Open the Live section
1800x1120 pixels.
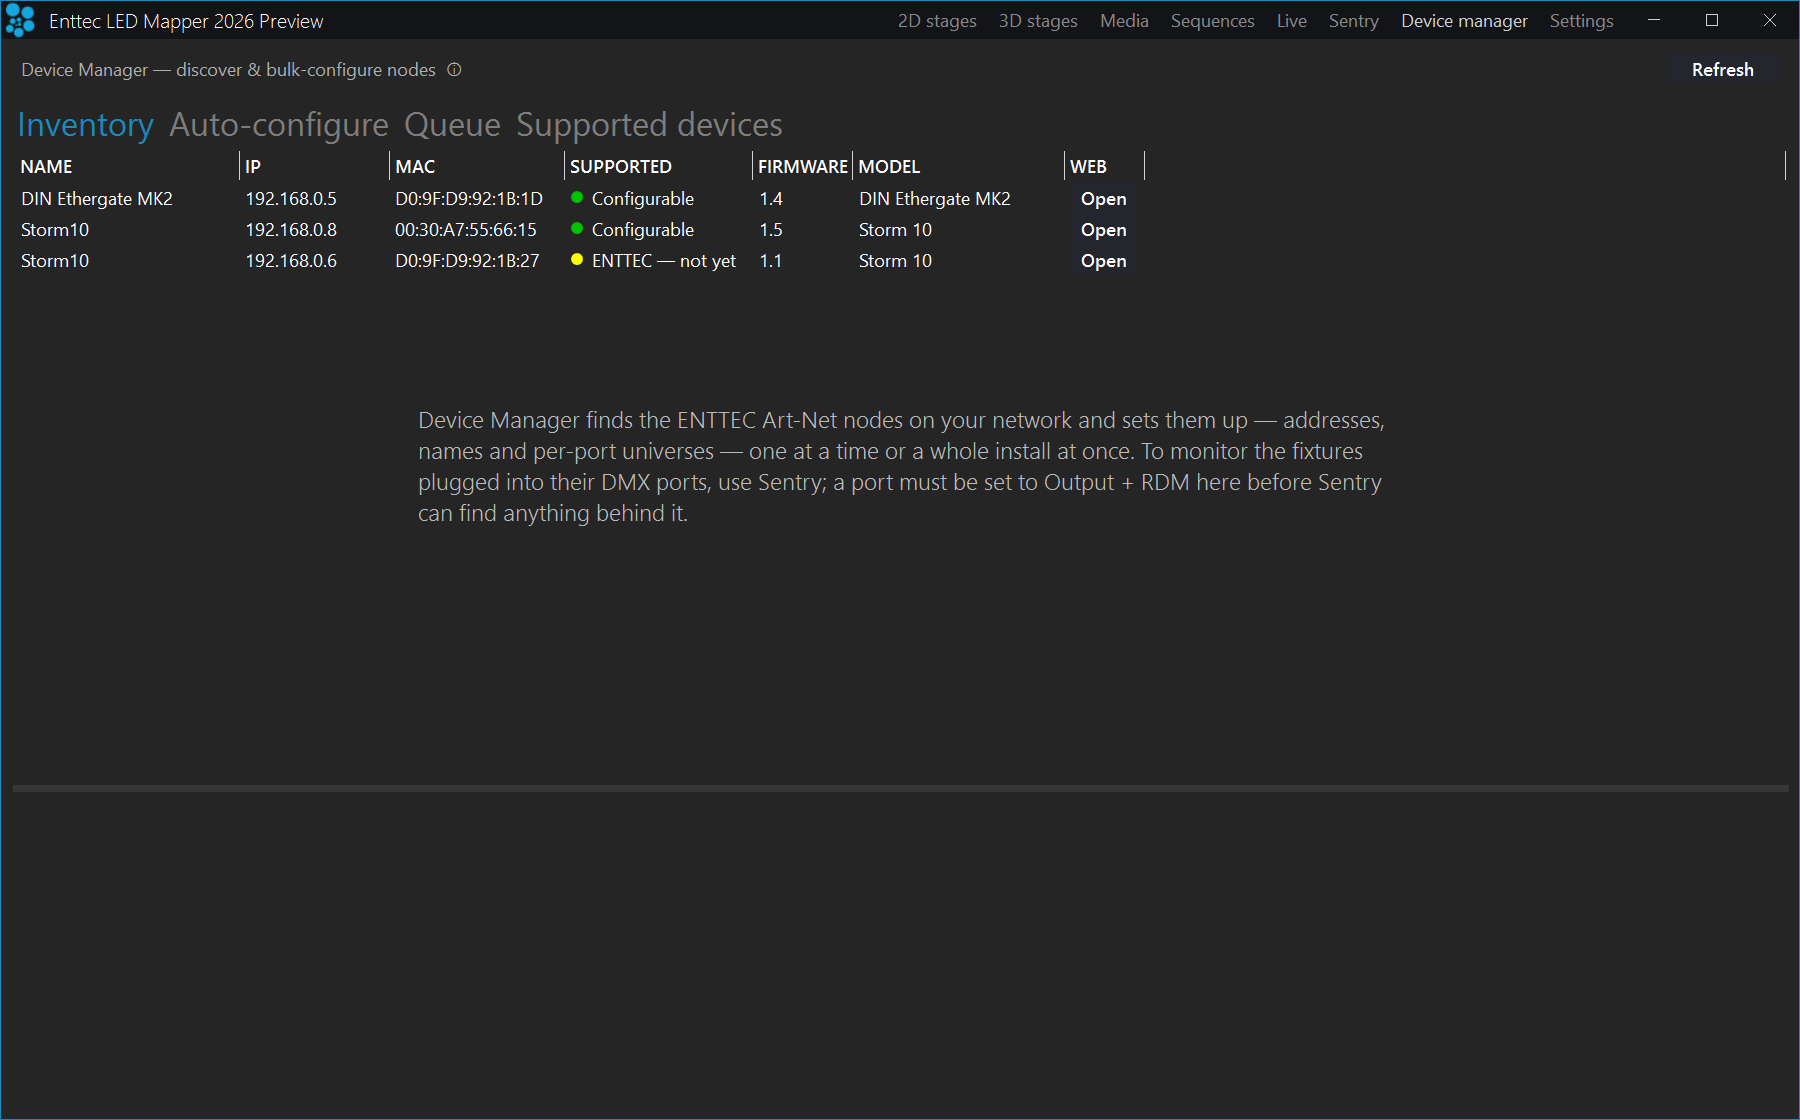click(x=1291, y=21)
